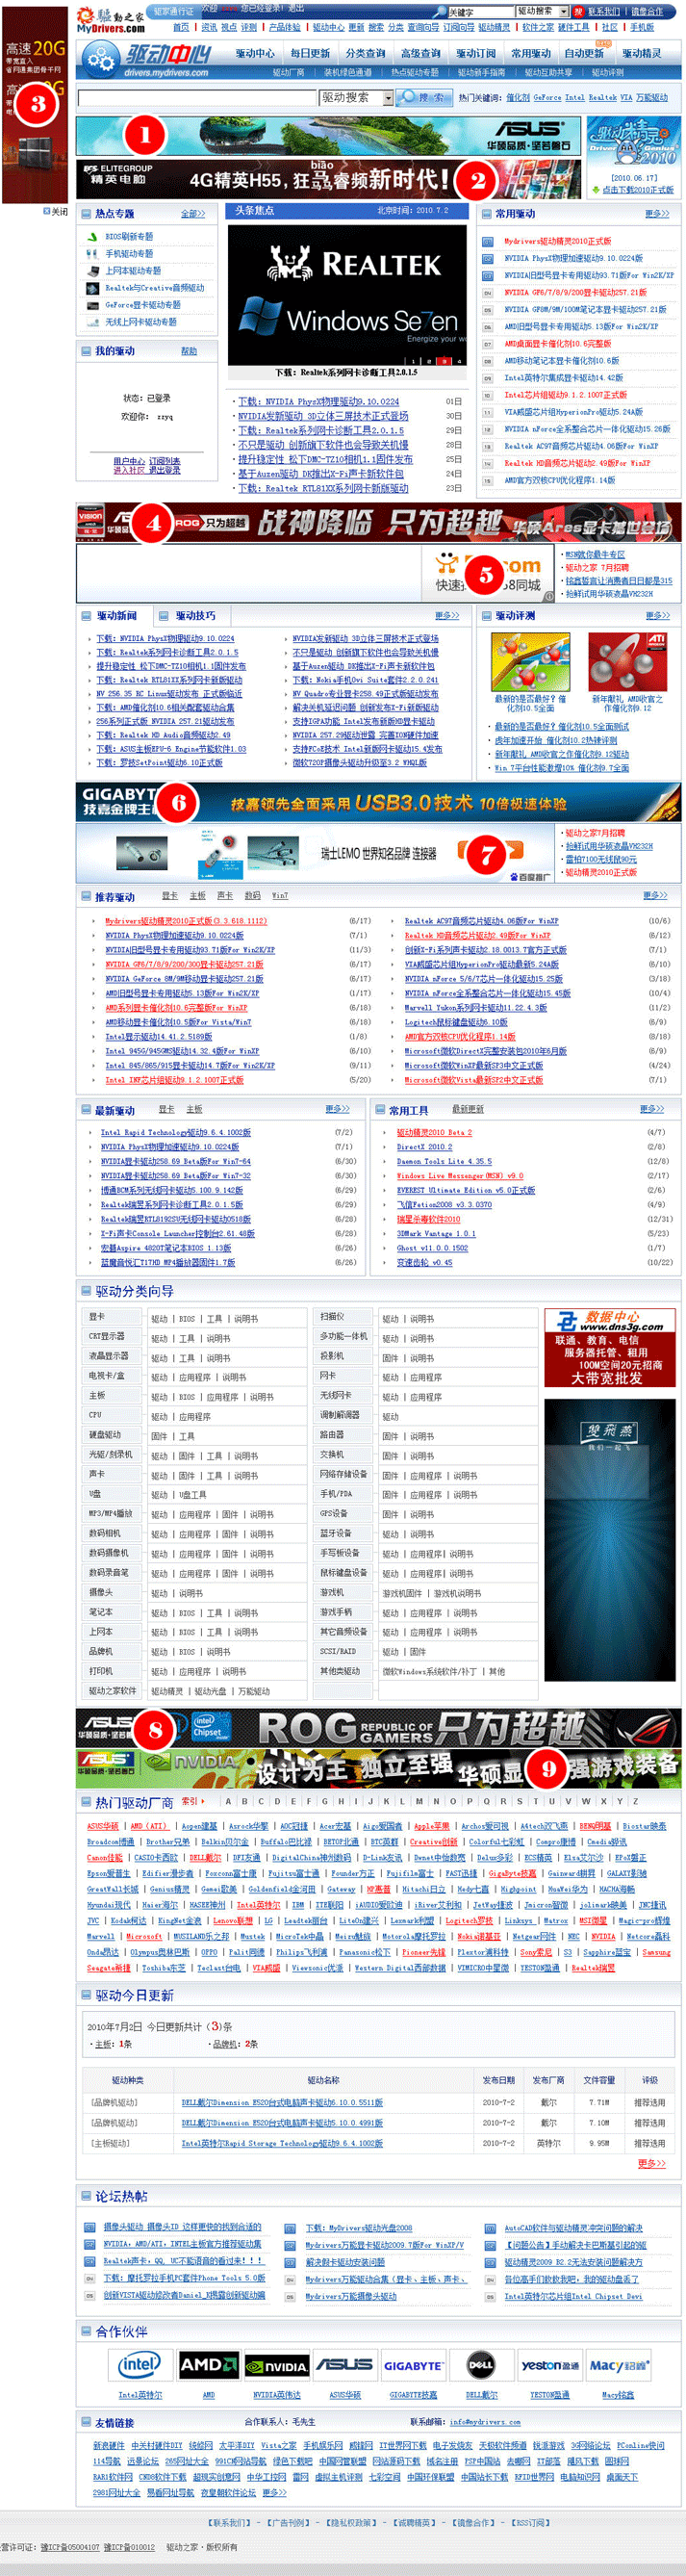686x2576 pixels.
Task: Click the Intel partner logo
Action: [x=140, y=2364]
